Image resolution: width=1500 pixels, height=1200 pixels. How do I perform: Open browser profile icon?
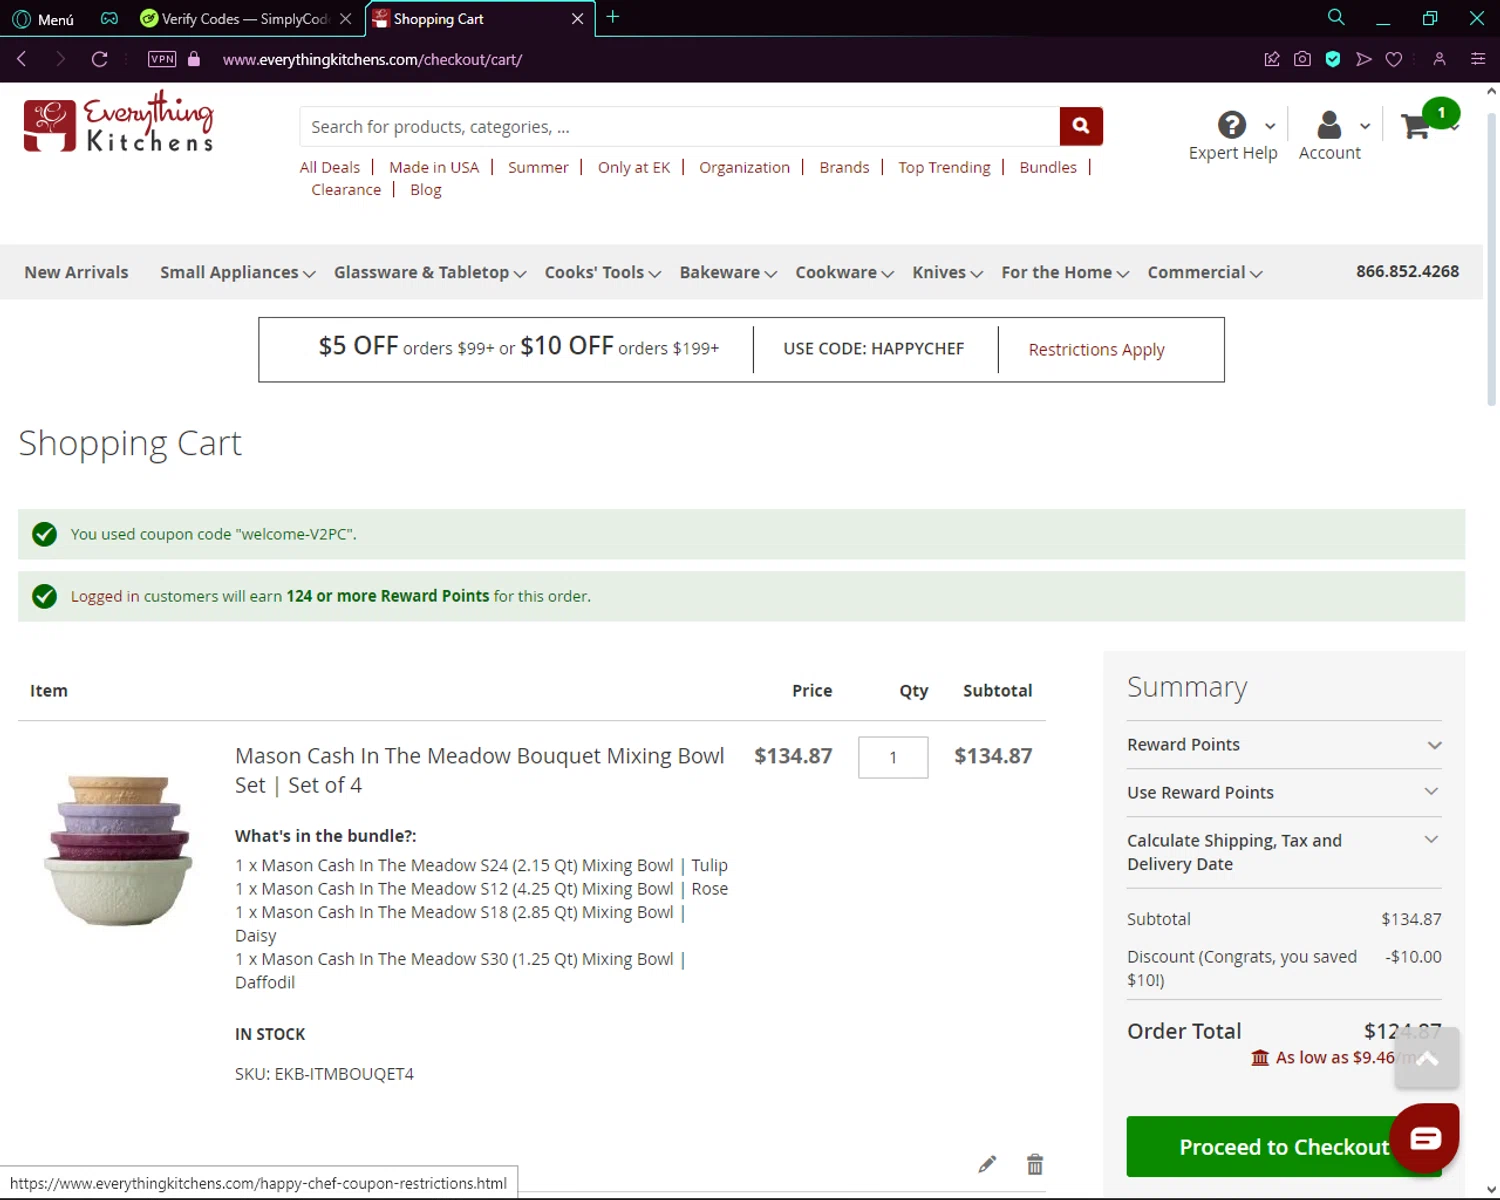coord(1439,59)
